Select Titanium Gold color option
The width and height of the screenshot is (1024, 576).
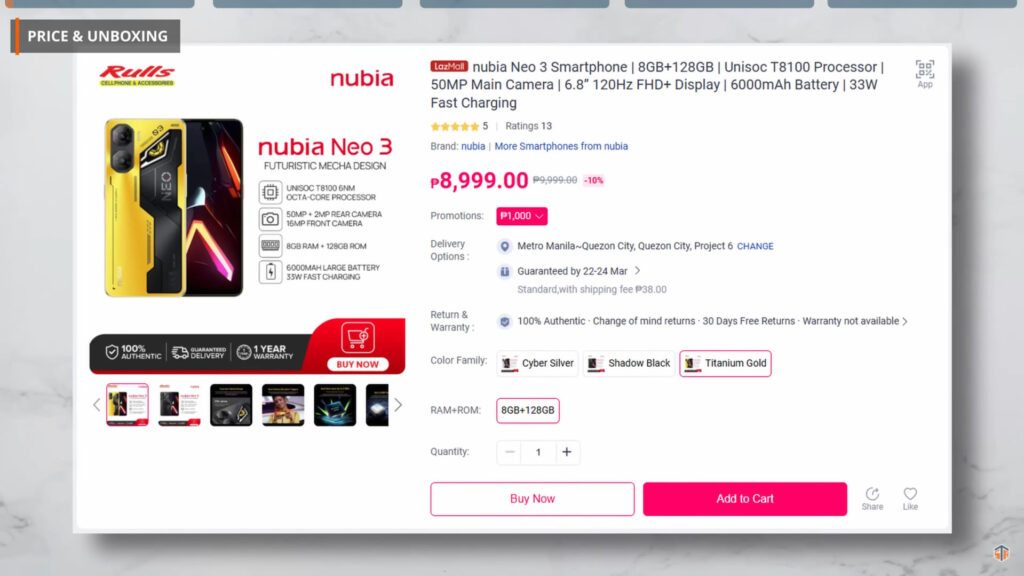[725, 363]
